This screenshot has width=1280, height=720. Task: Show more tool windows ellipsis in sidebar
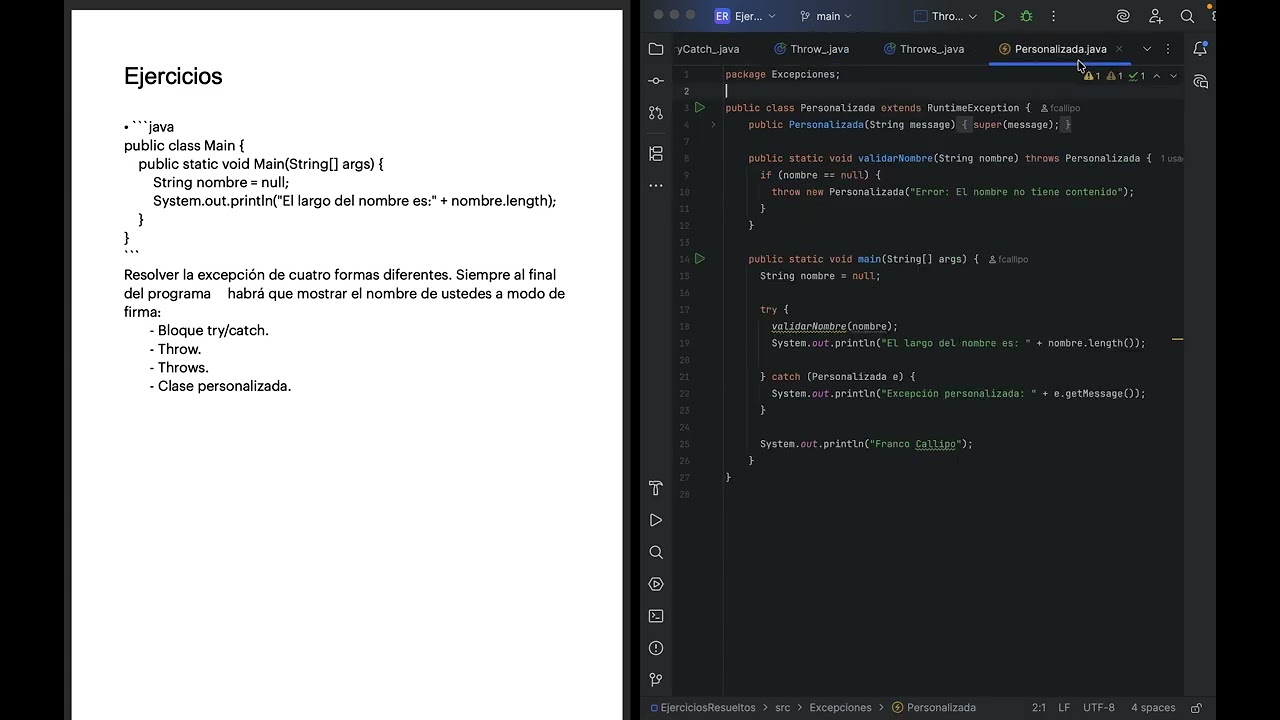click(656, 185)
